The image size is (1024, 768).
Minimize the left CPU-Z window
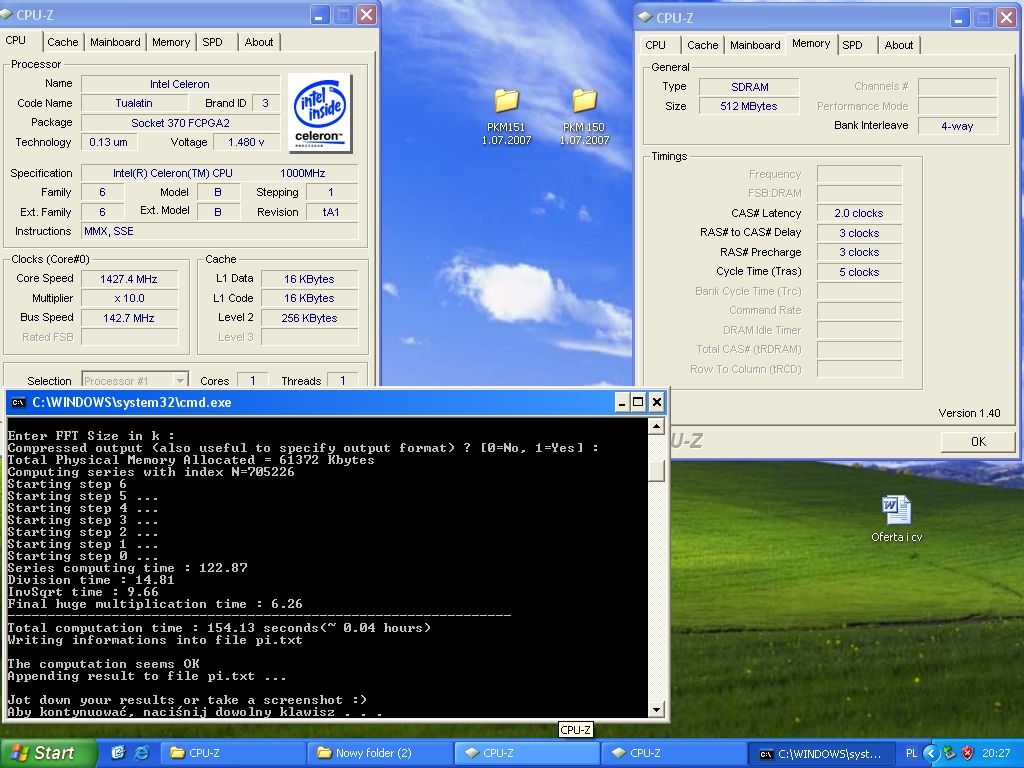[x=319, y=15]
